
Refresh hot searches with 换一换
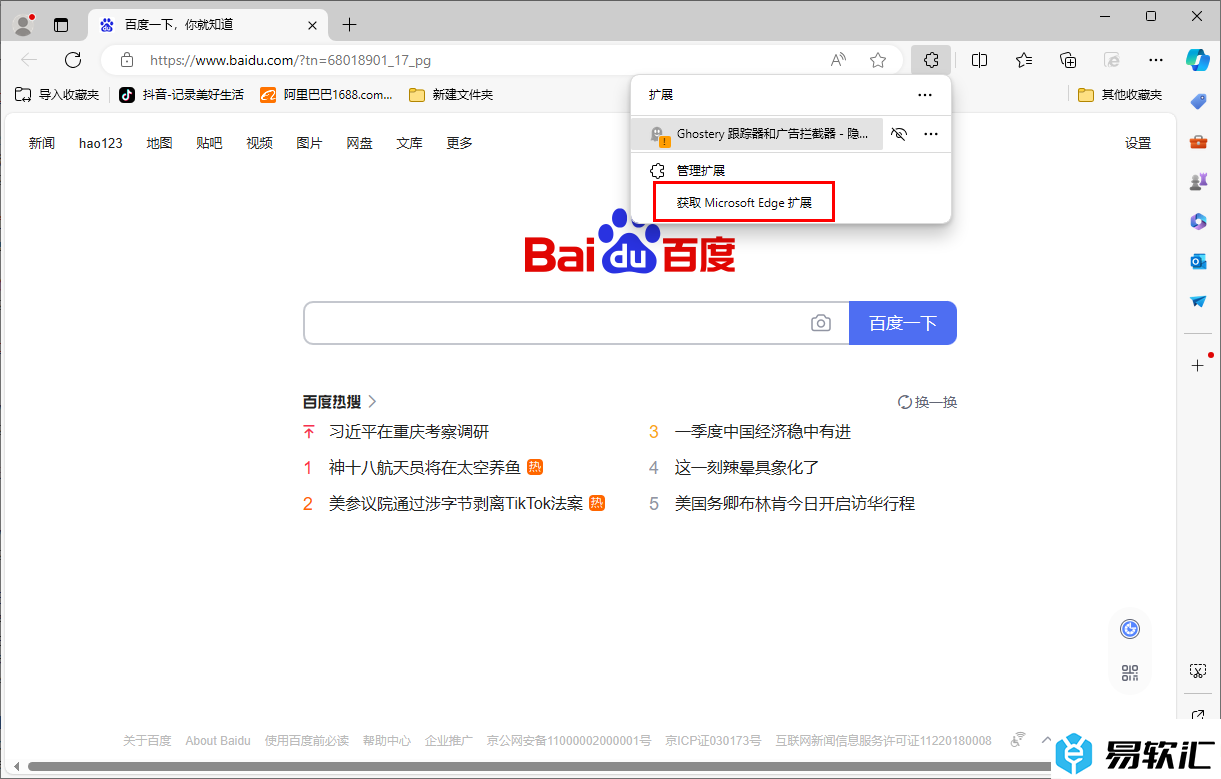coord(928,402)
